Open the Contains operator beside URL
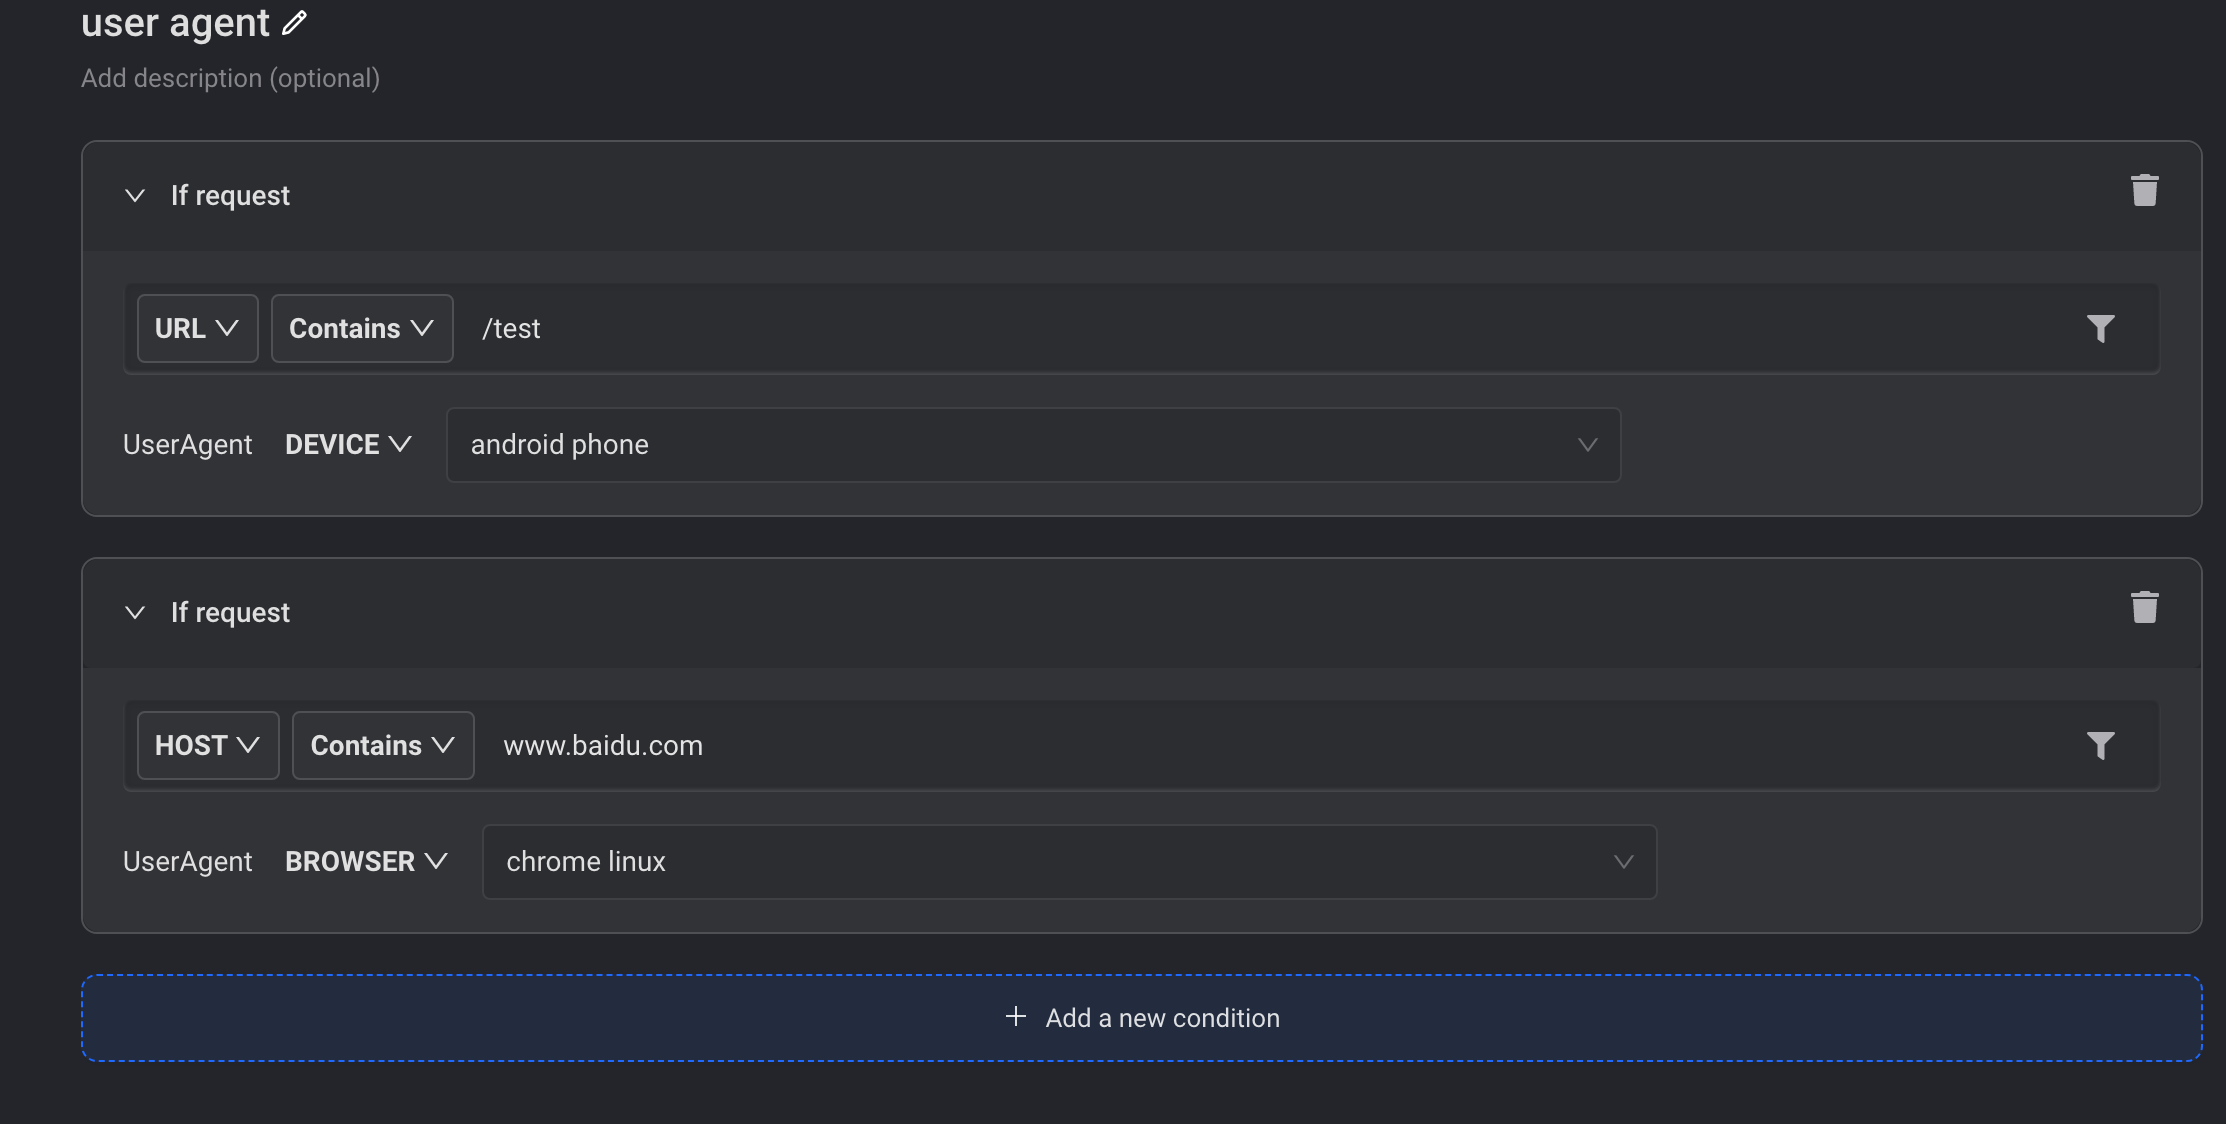 coord(361,328)
